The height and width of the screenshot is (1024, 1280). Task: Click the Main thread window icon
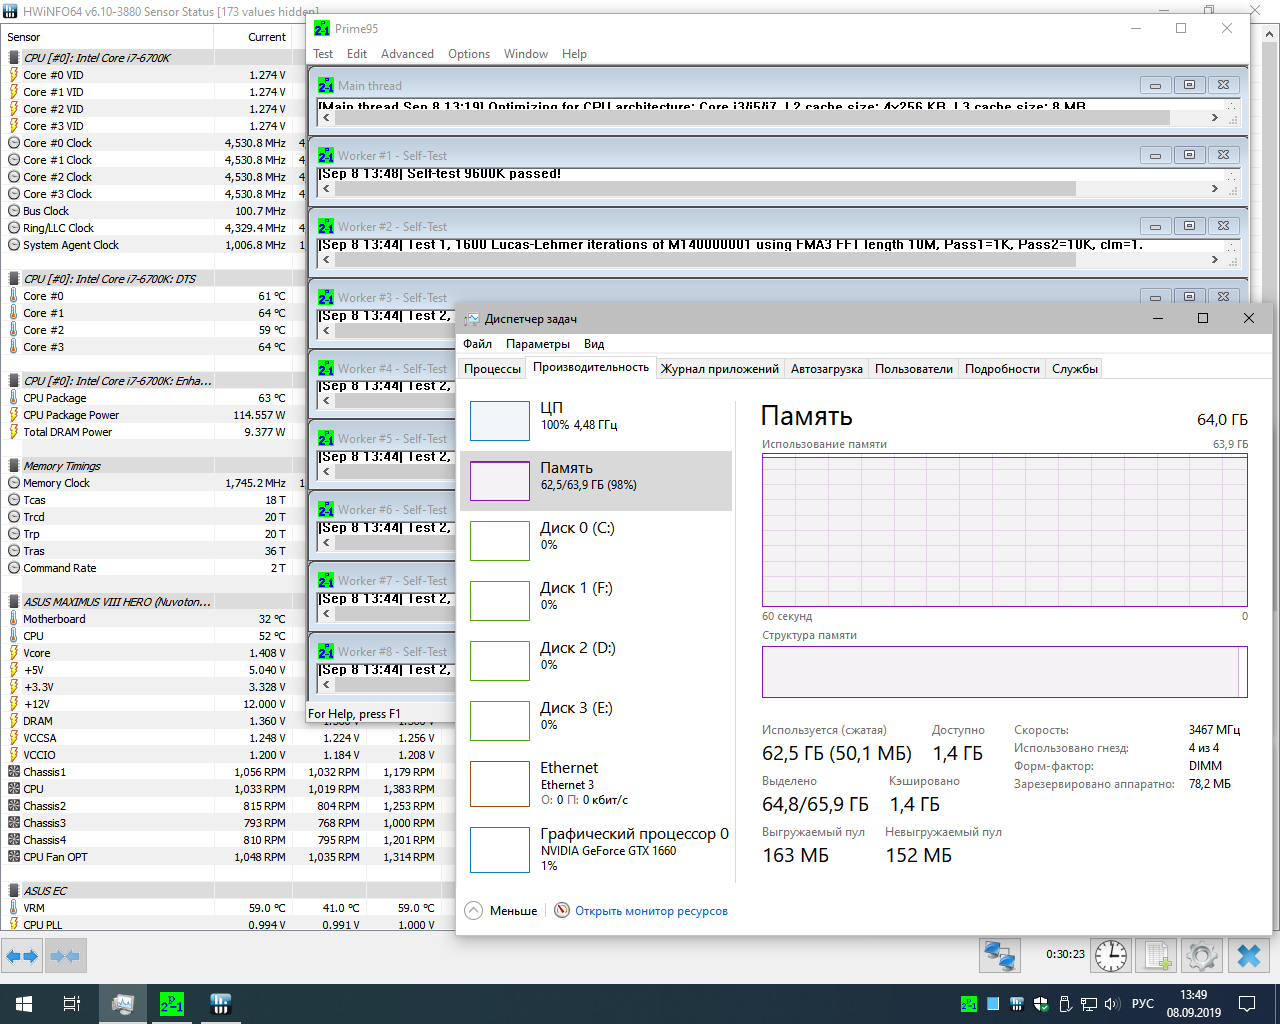coord(326,86)
